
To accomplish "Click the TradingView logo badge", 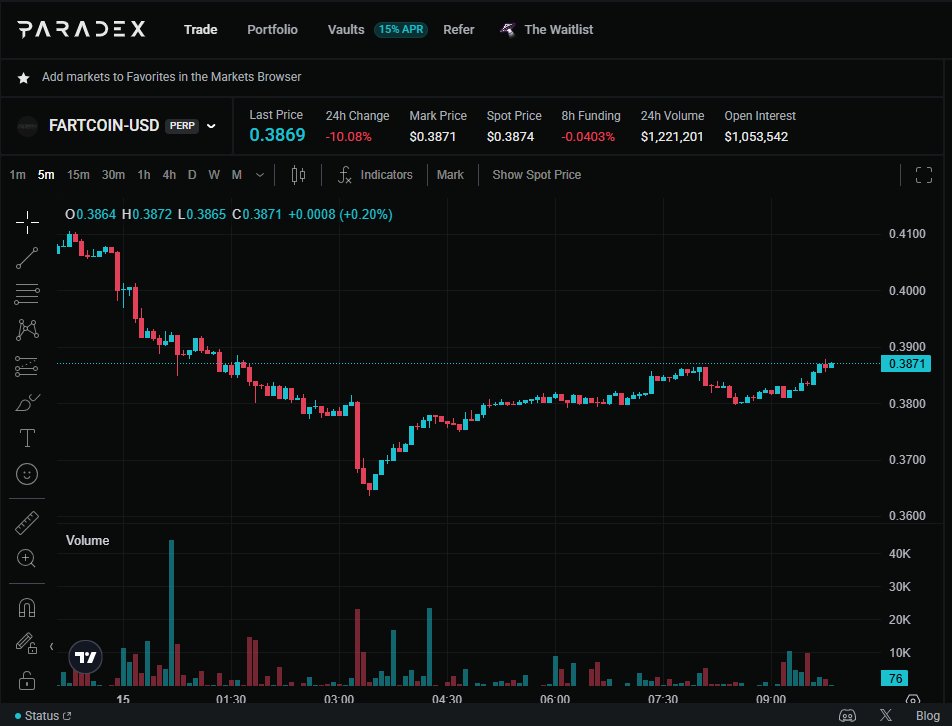I will coord(86,657).
